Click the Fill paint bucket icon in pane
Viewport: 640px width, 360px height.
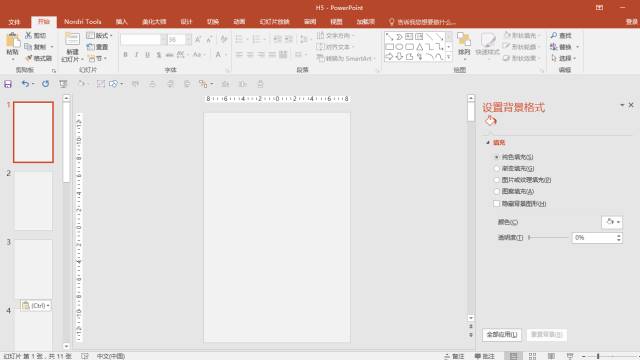click(491, 121)
